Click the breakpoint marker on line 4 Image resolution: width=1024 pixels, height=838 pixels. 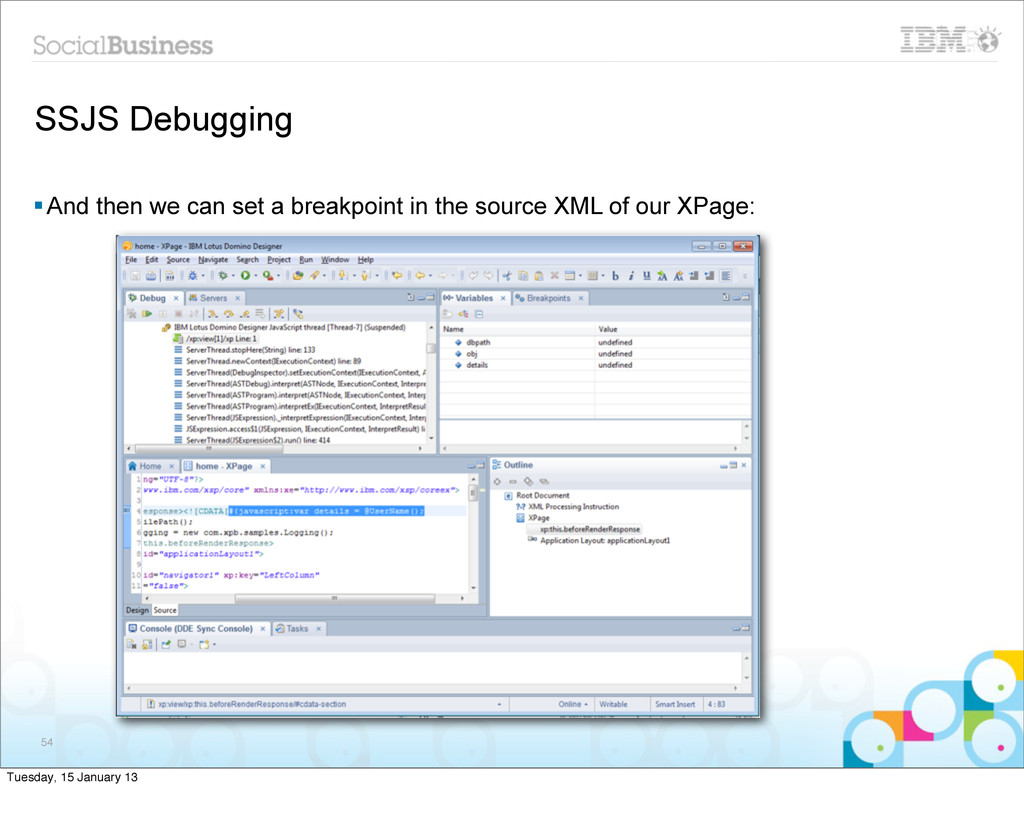click(x=127, y=511)
